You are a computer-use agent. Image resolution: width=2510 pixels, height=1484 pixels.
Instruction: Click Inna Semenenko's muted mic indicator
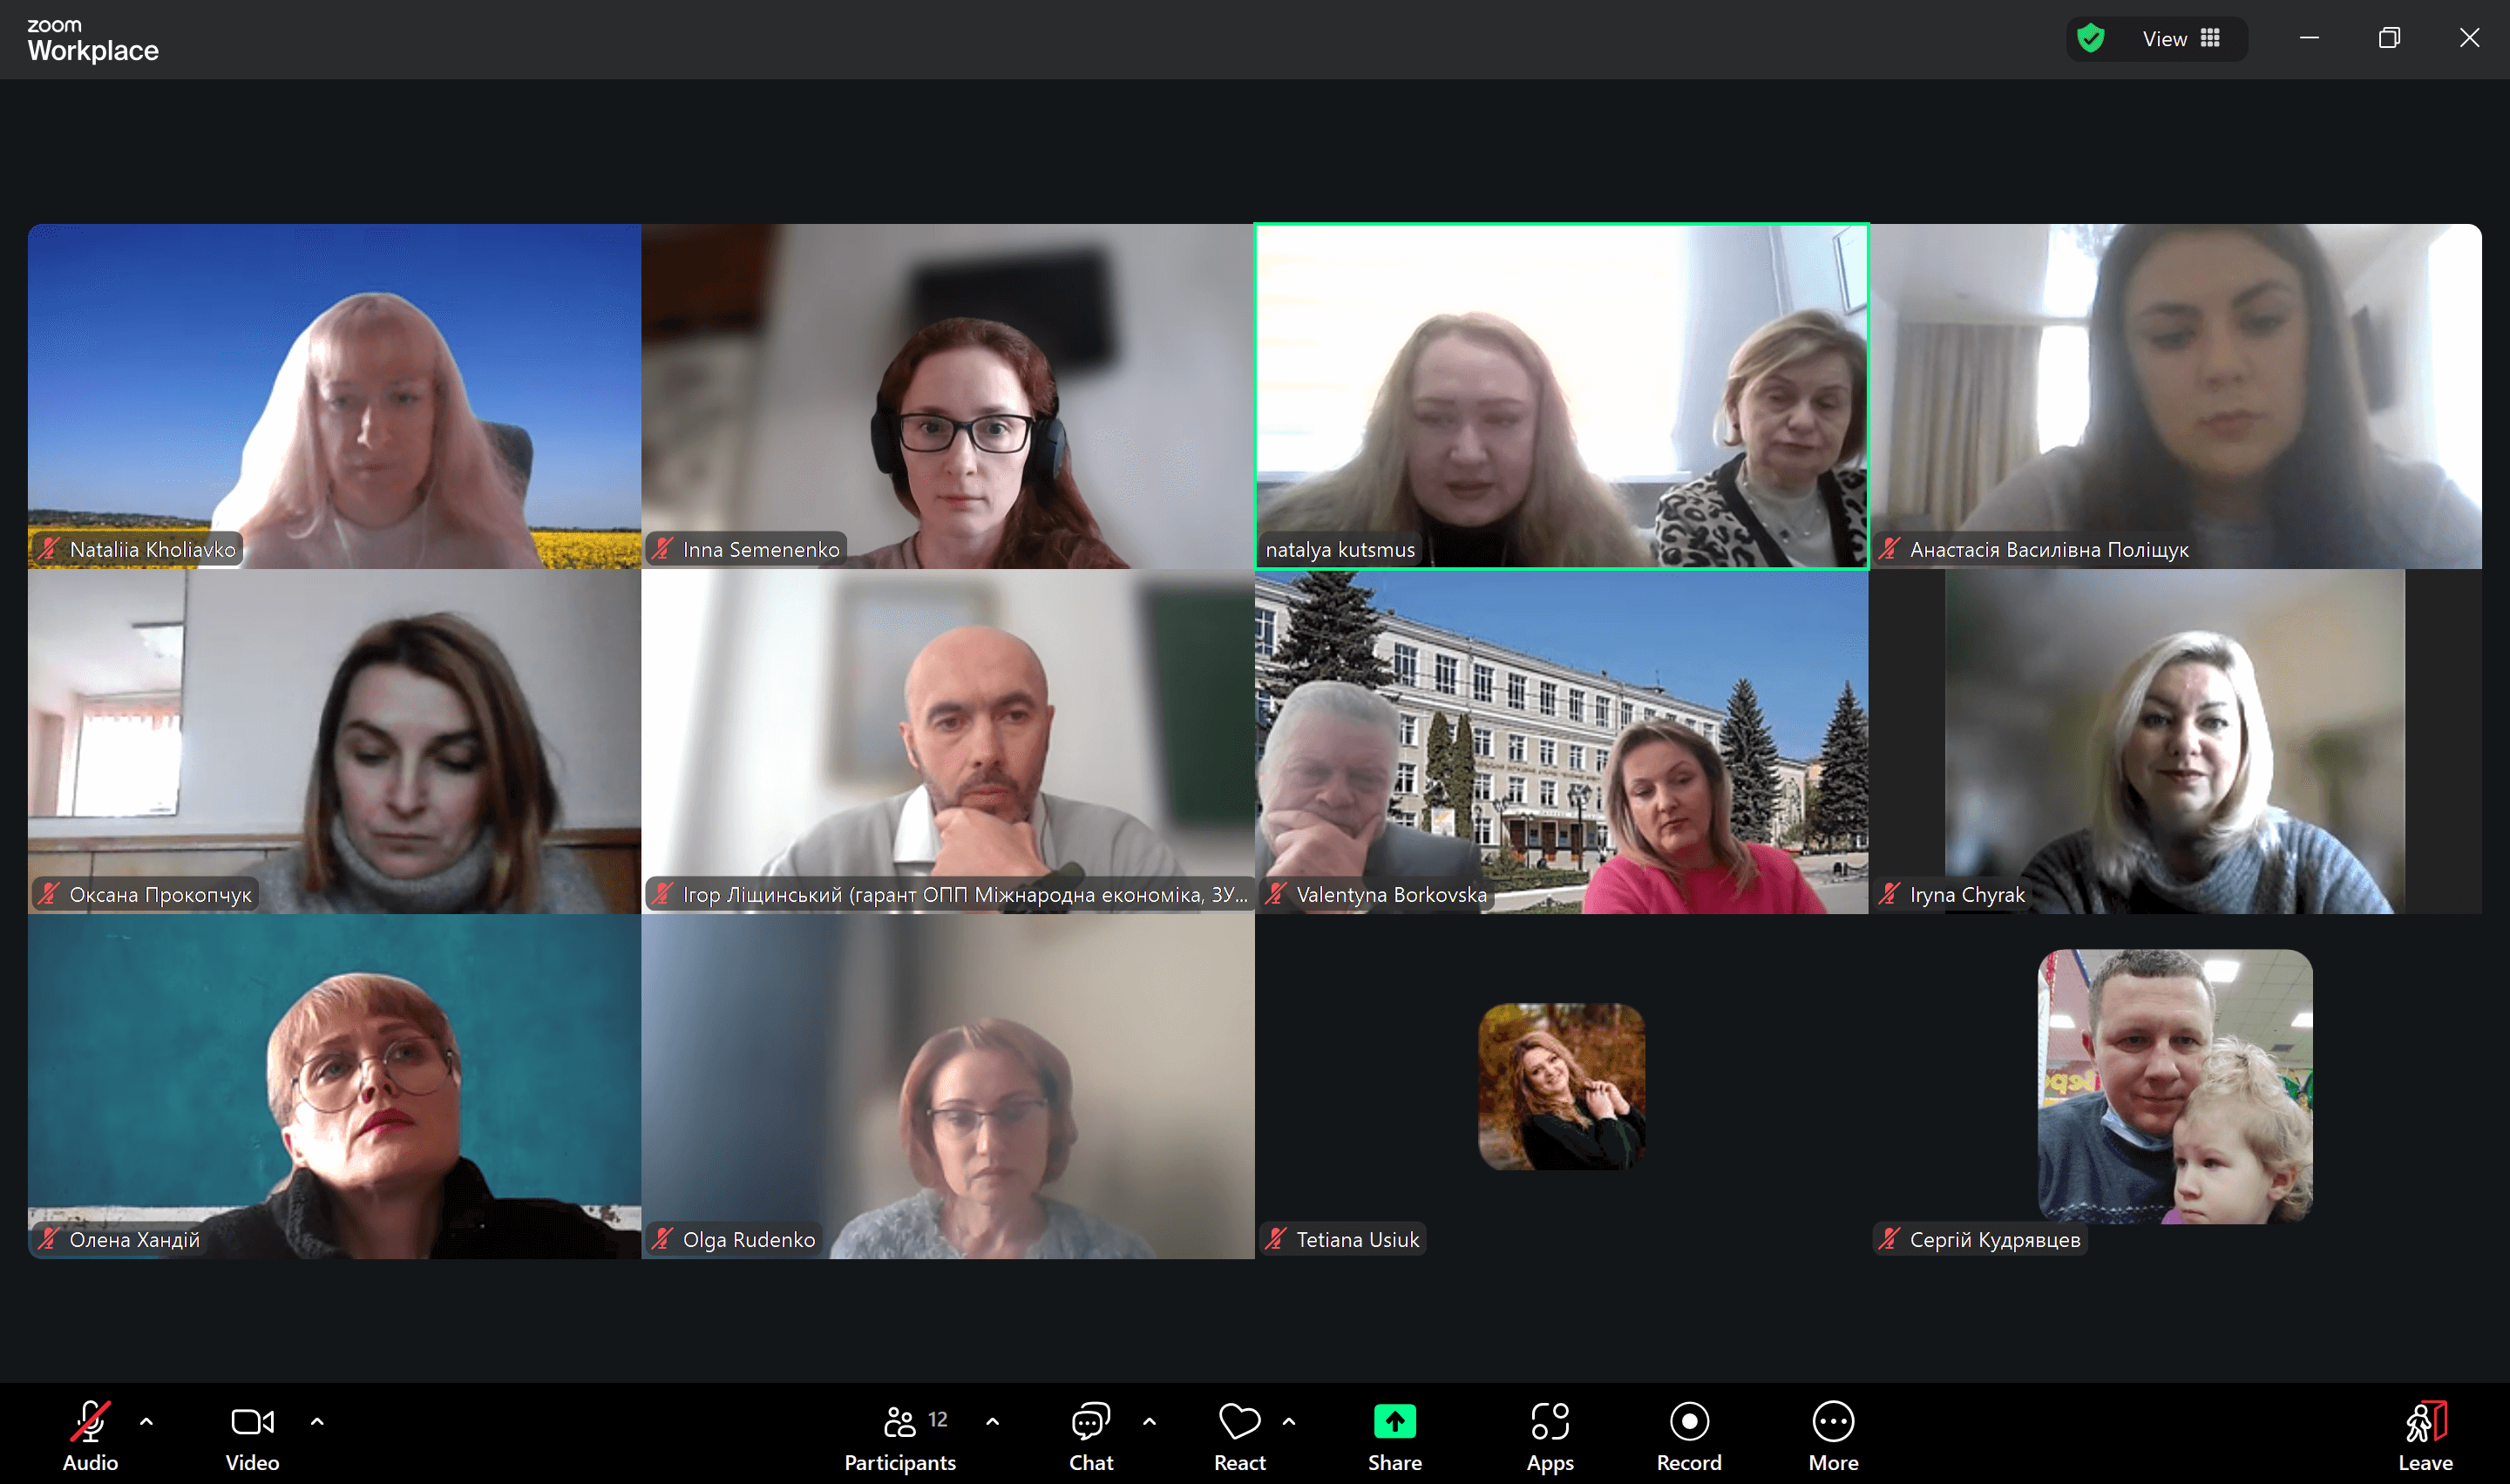662,548
